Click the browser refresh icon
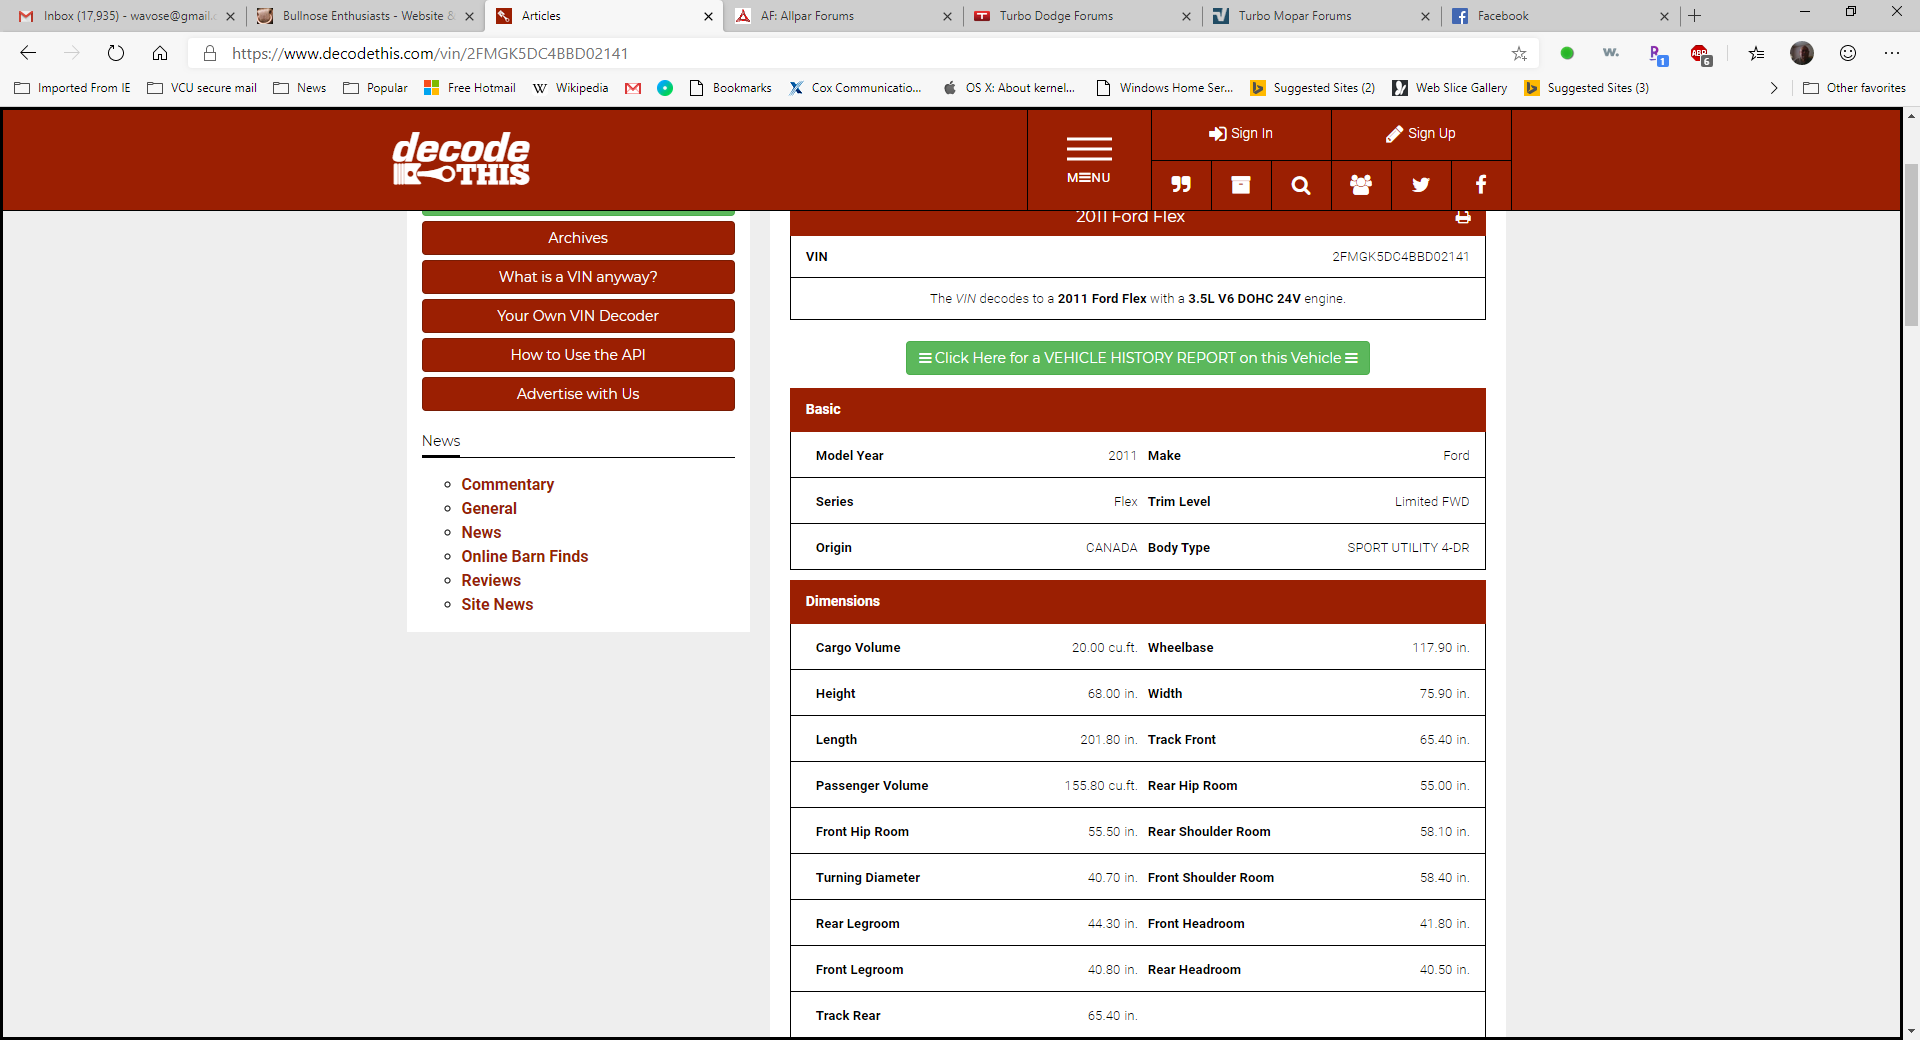 116,53
